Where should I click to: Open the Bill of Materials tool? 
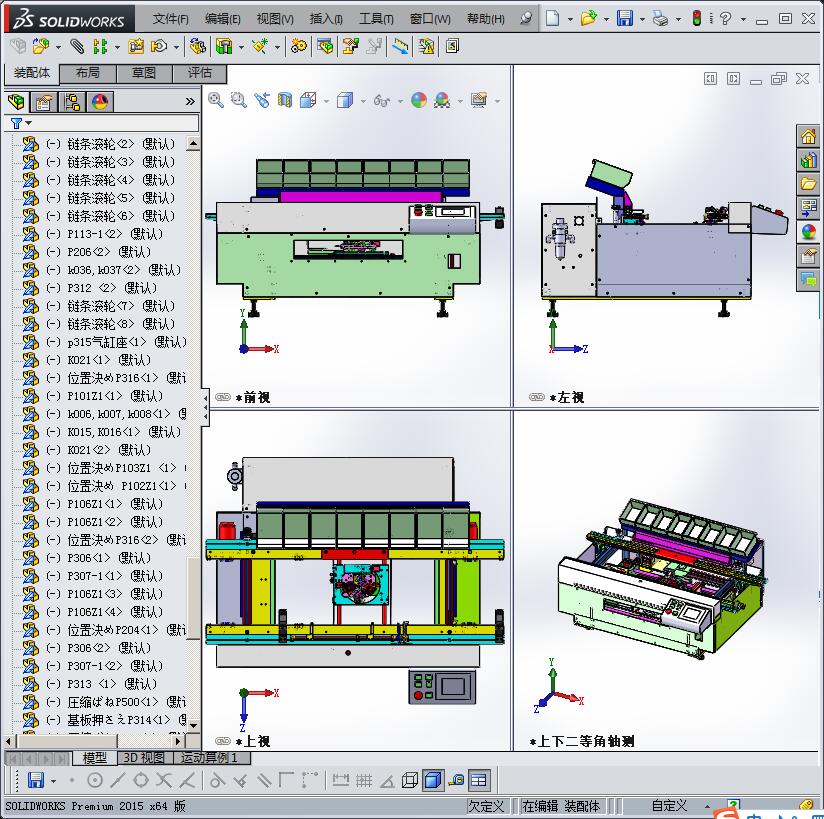[325, 46]
